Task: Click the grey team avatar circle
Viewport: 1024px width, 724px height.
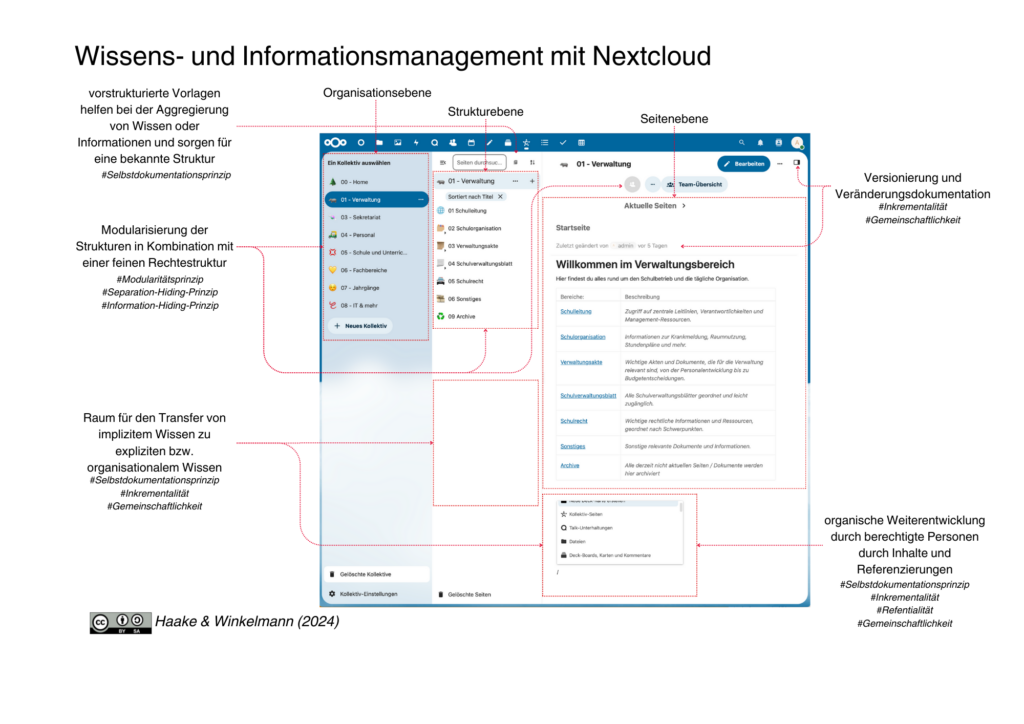Action: pyautogui.click(x=632, y=185)
